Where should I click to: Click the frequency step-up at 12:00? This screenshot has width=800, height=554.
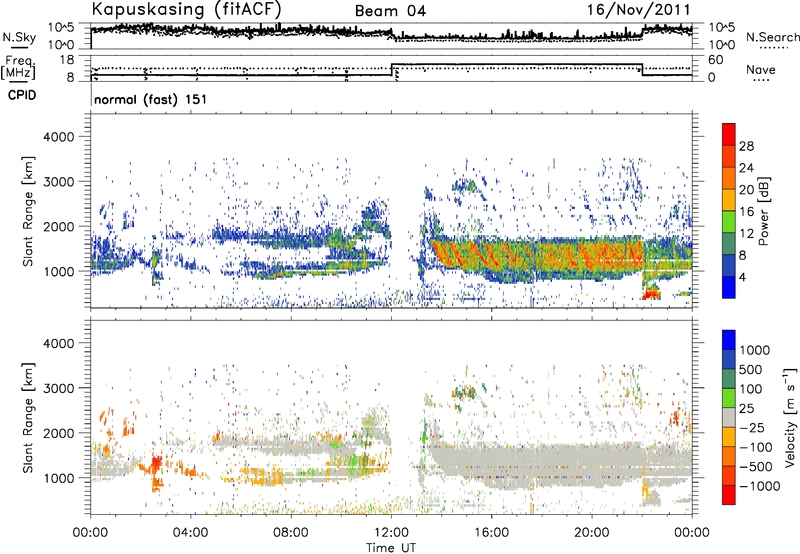391,70
